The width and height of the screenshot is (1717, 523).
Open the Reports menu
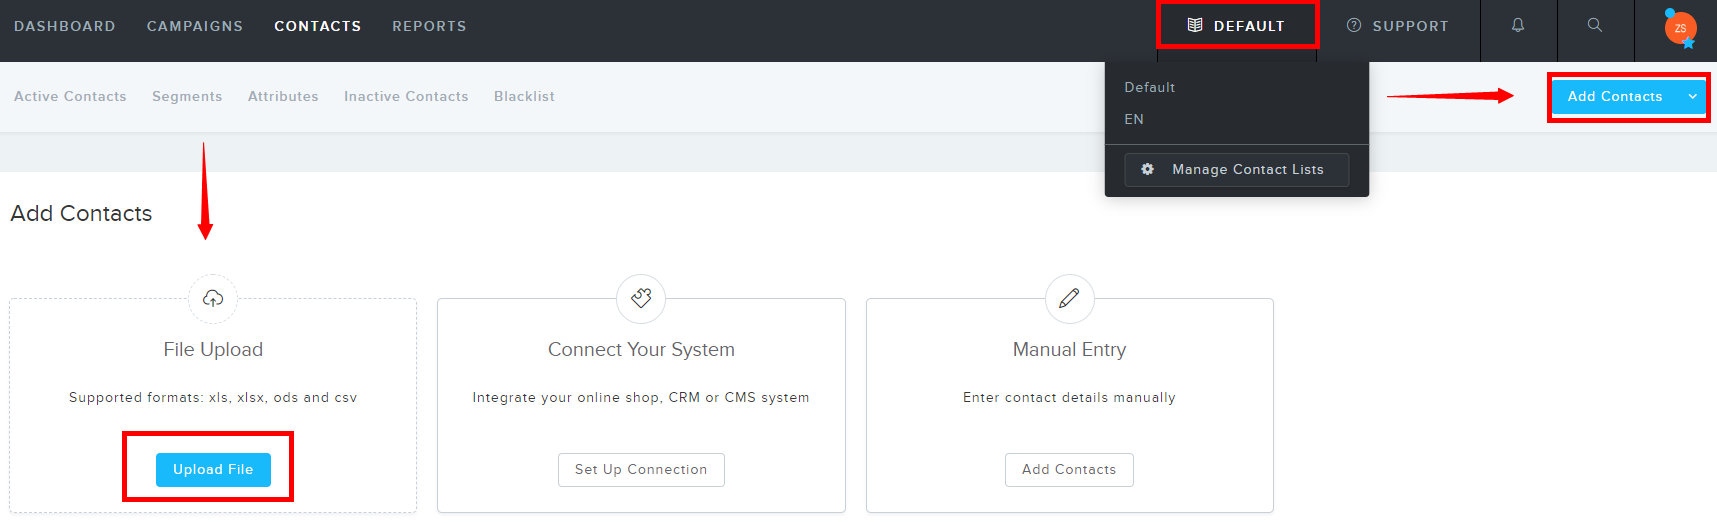(x=429, y=26)
